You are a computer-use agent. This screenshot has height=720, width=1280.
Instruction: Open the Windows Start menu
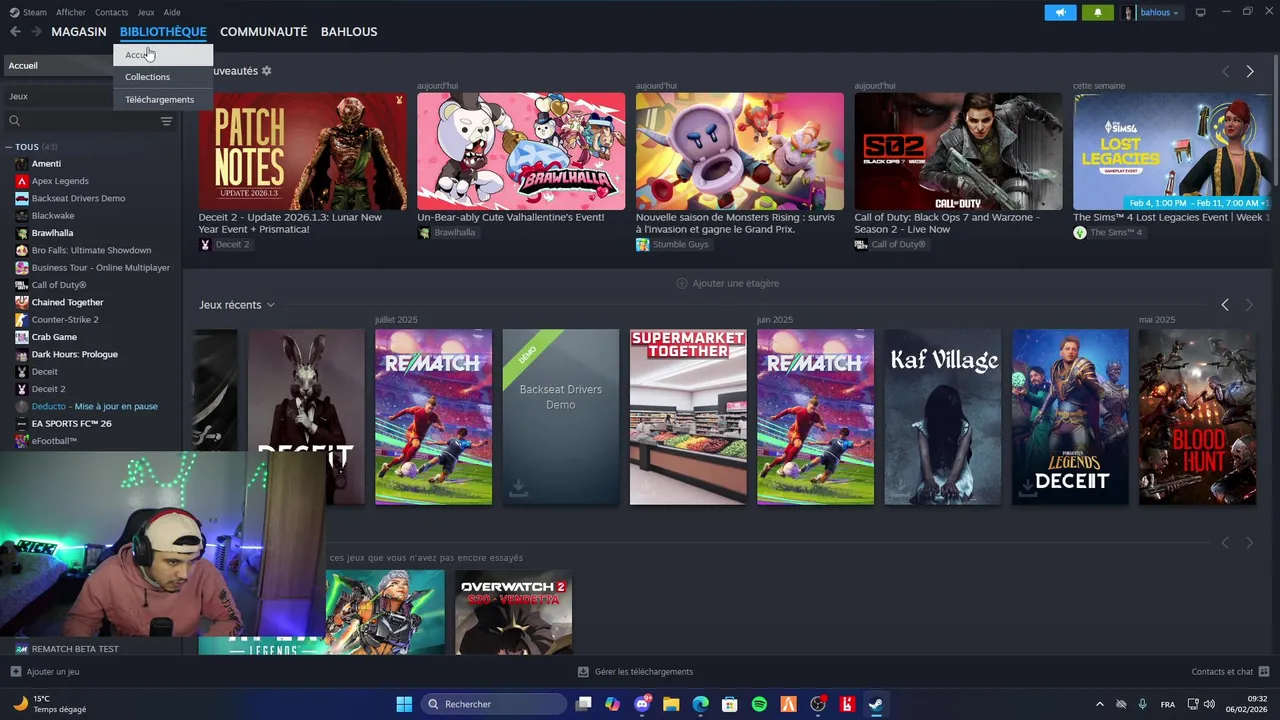coord(404,704)
